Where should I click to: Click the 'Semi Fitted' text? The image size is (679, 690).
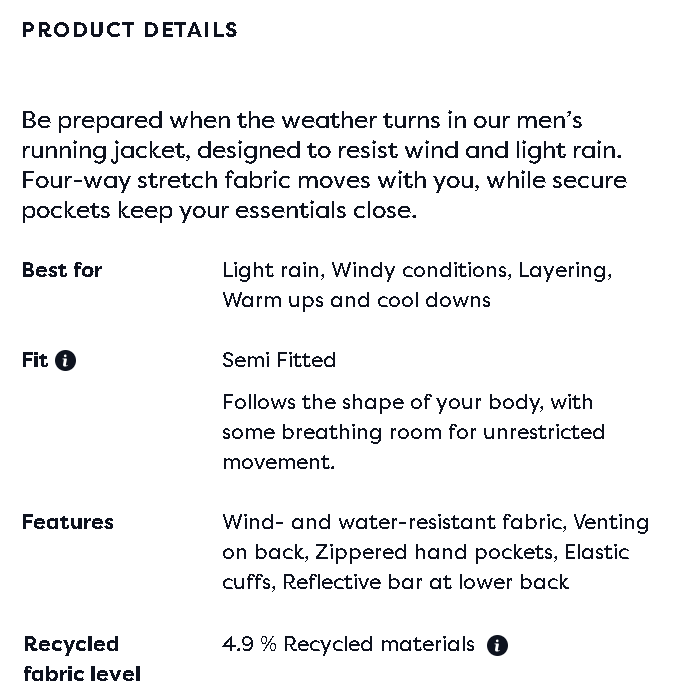click(x=279, y=360)
